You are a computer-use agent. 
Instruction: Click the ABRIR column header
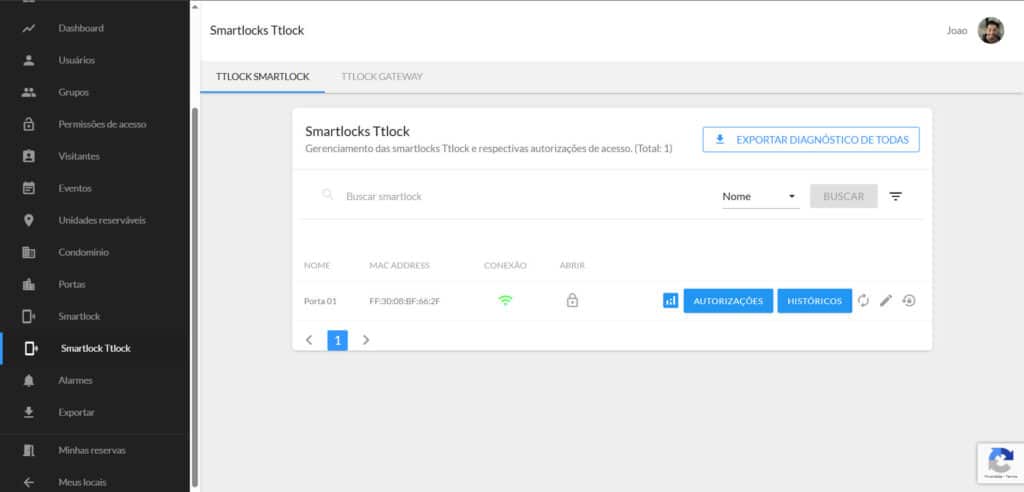click(x=572, y=265)
